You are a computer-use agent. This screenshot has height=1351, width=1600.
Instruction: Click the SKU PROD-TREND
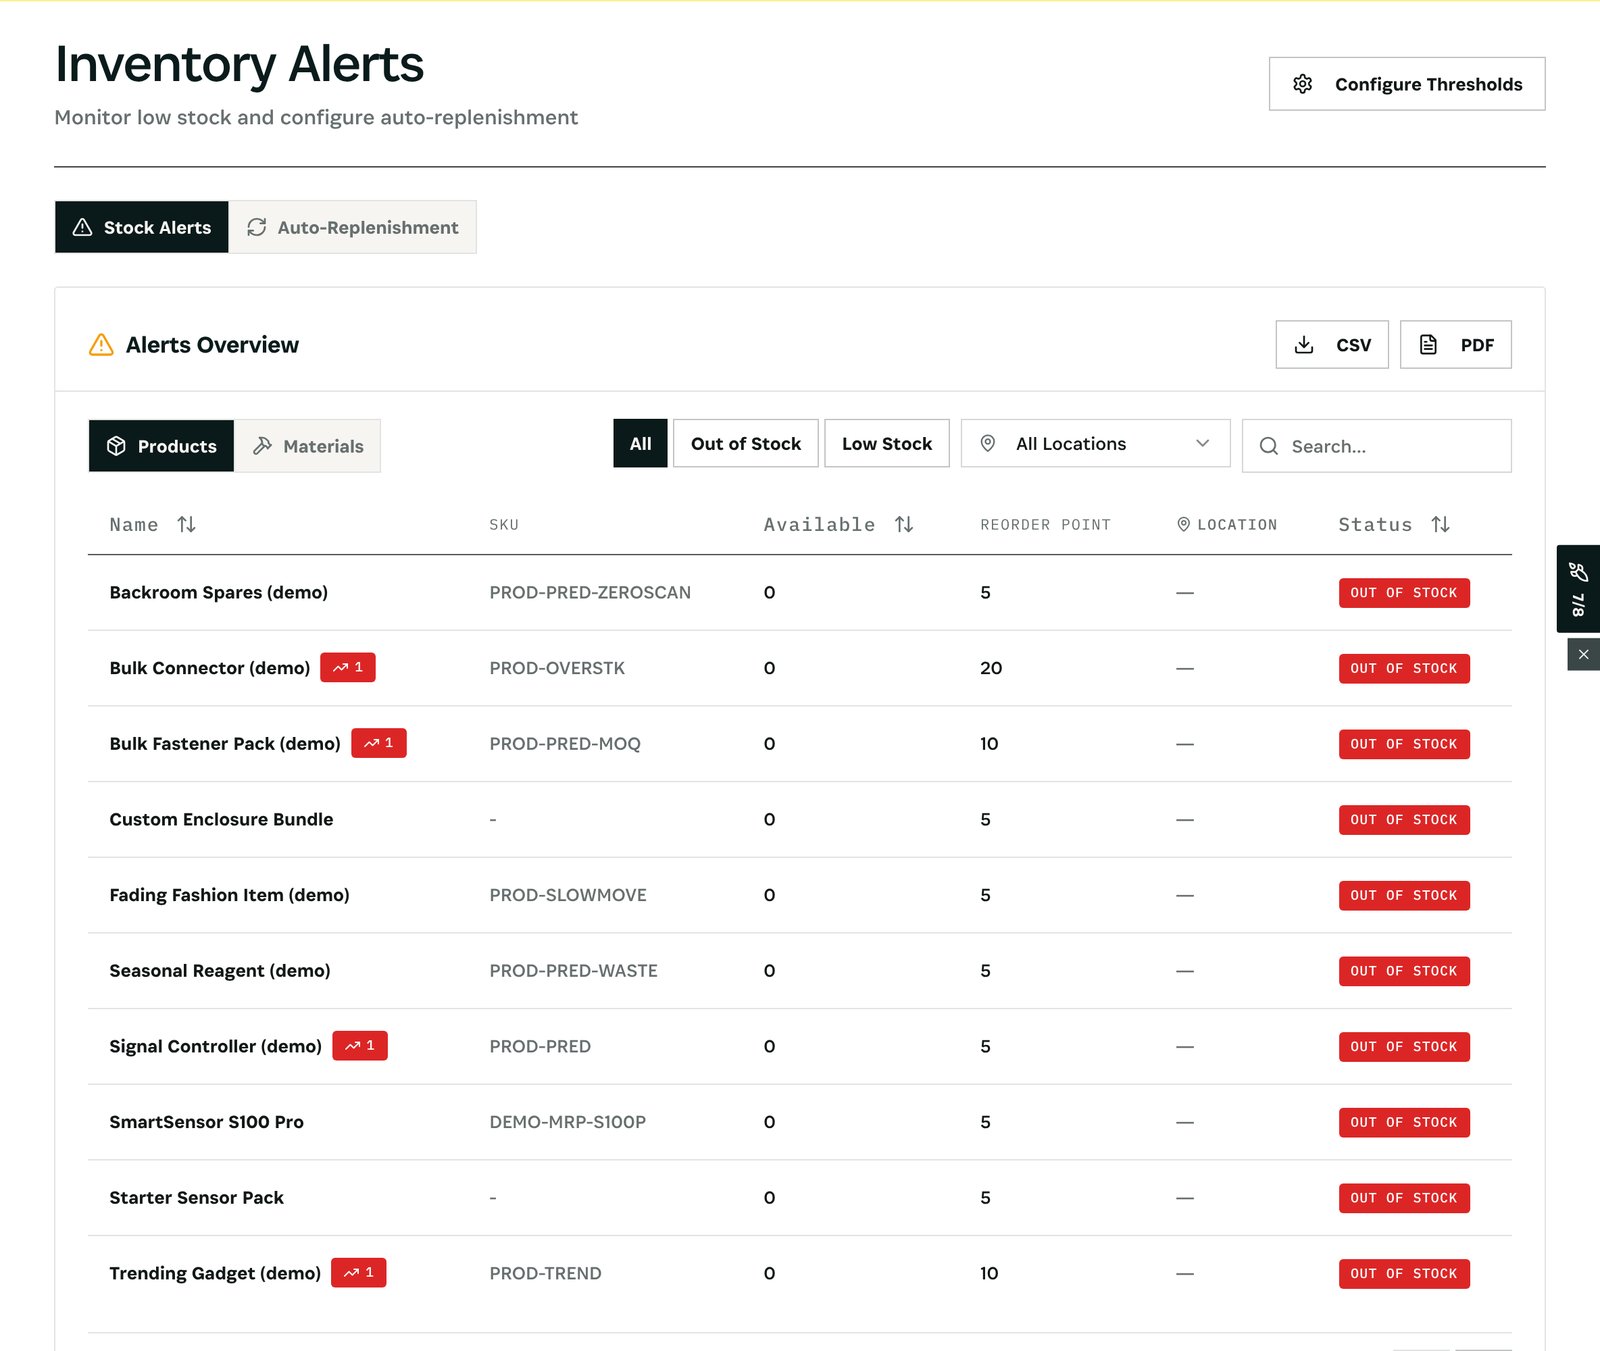546,1273
